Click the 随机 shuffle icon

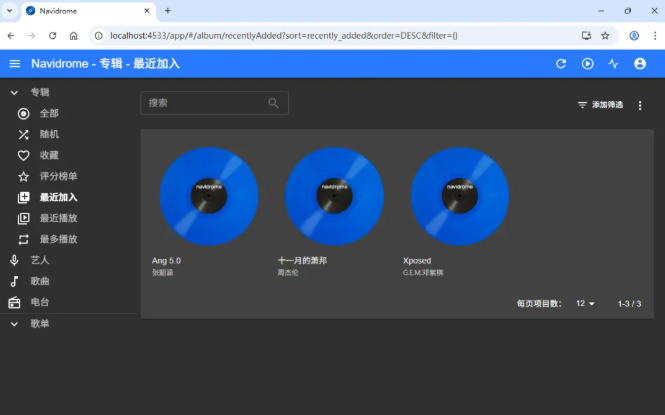pos(23,134)
